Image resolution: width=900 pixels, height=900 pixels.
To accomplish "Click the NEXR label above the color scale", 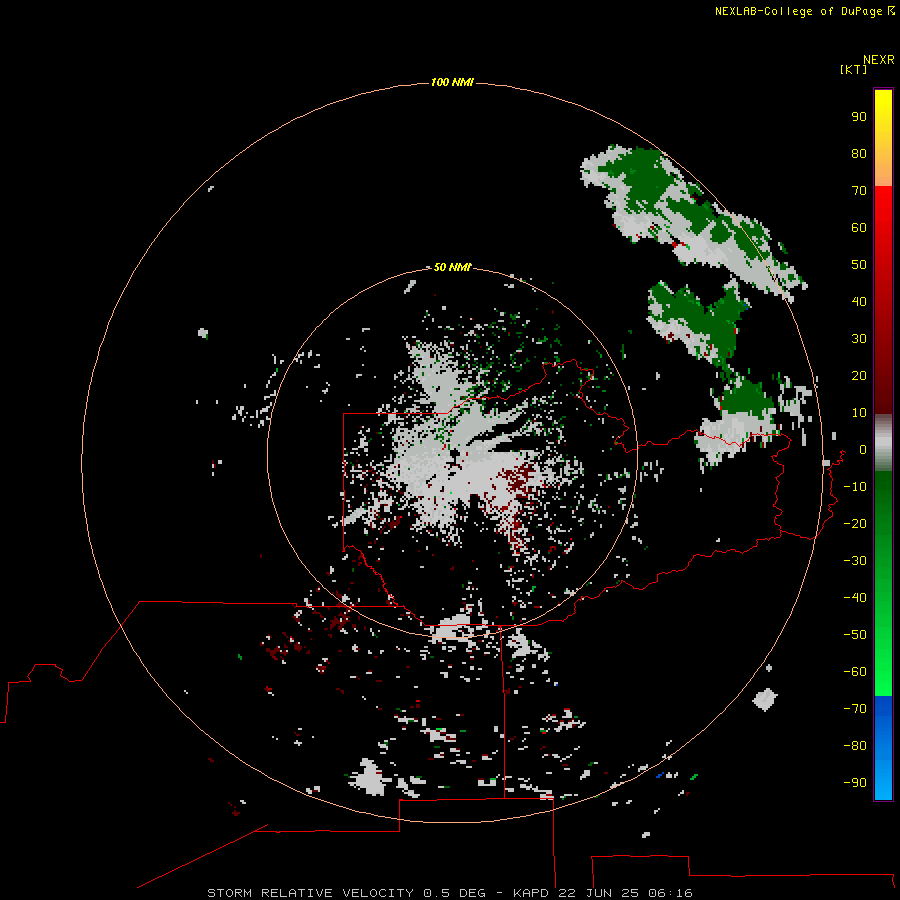I will (x=879, y=60).
